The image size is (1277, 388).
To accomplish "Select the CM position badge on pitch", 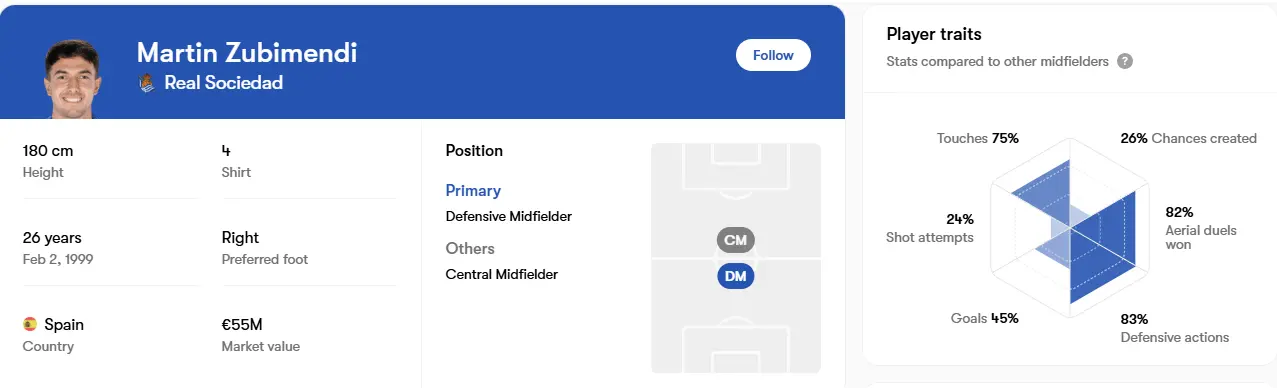I will tap(735, 240).
